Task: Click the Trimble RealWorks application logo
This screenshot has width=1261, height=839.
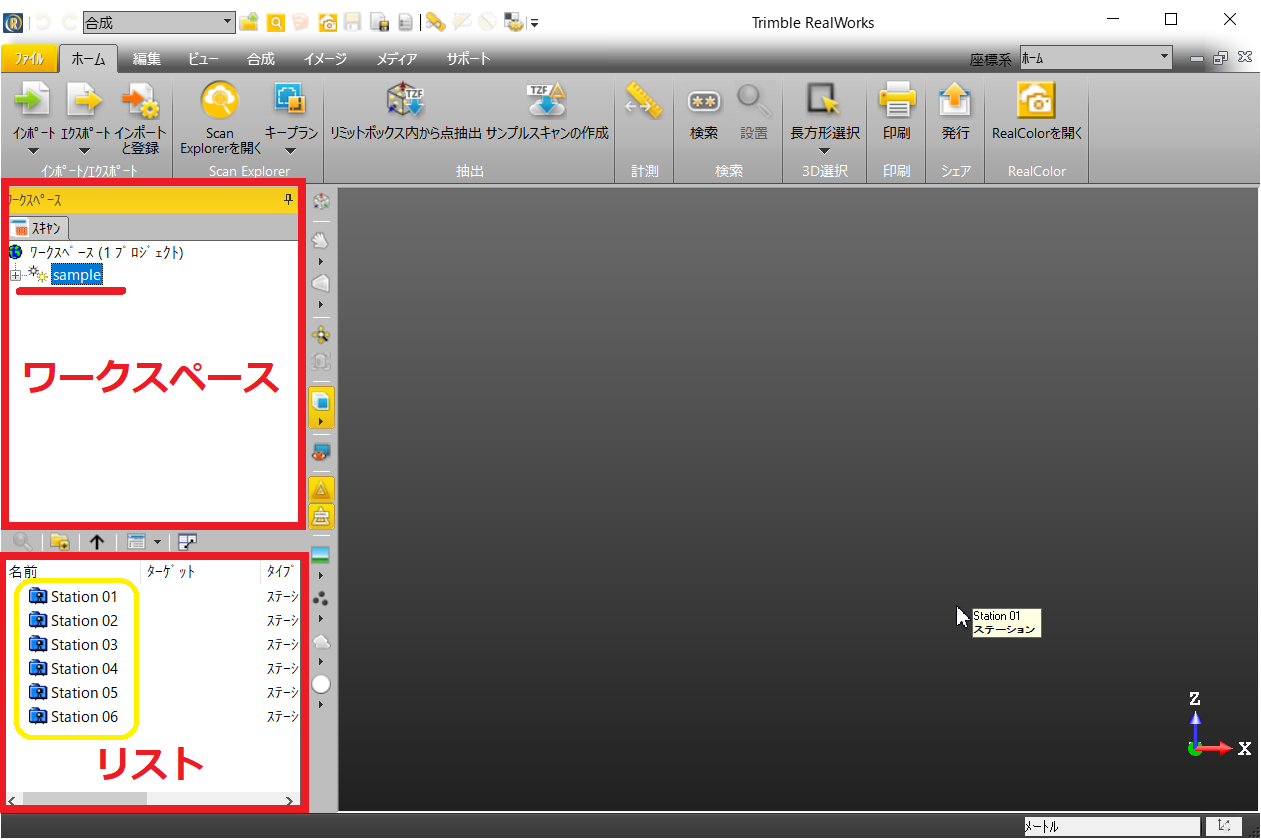Action: pos(13,22)
